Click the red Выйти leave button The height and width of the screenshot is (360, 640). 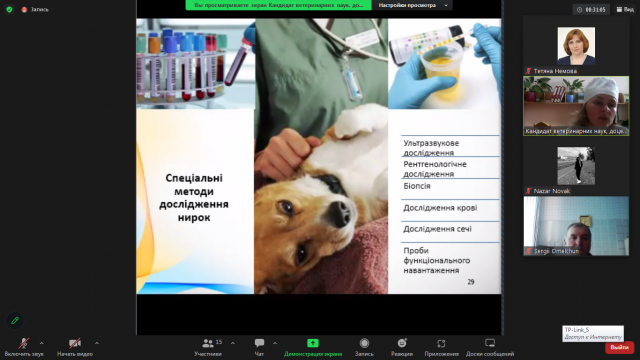pyautogui.click(x=619, y=347)
